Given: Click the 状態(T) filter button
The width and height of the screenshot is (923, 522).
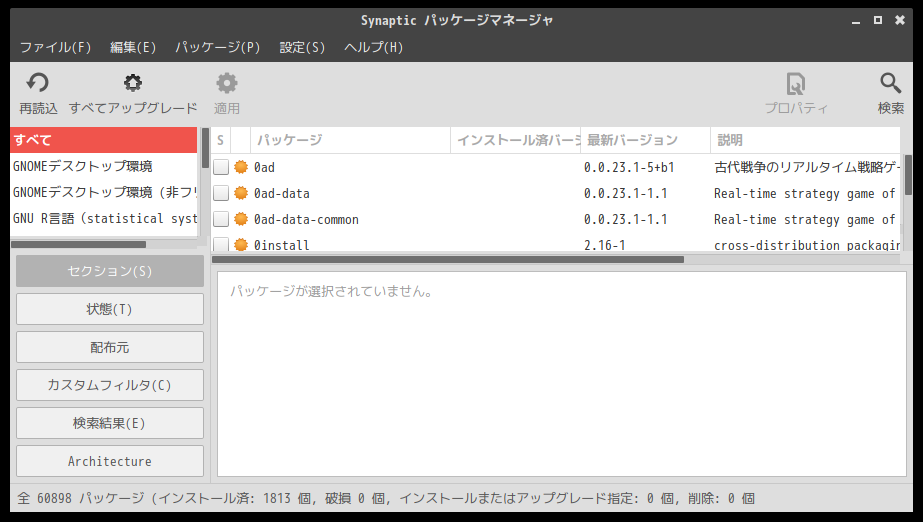Looking at the screenshot, I should (x=110, y=309).
